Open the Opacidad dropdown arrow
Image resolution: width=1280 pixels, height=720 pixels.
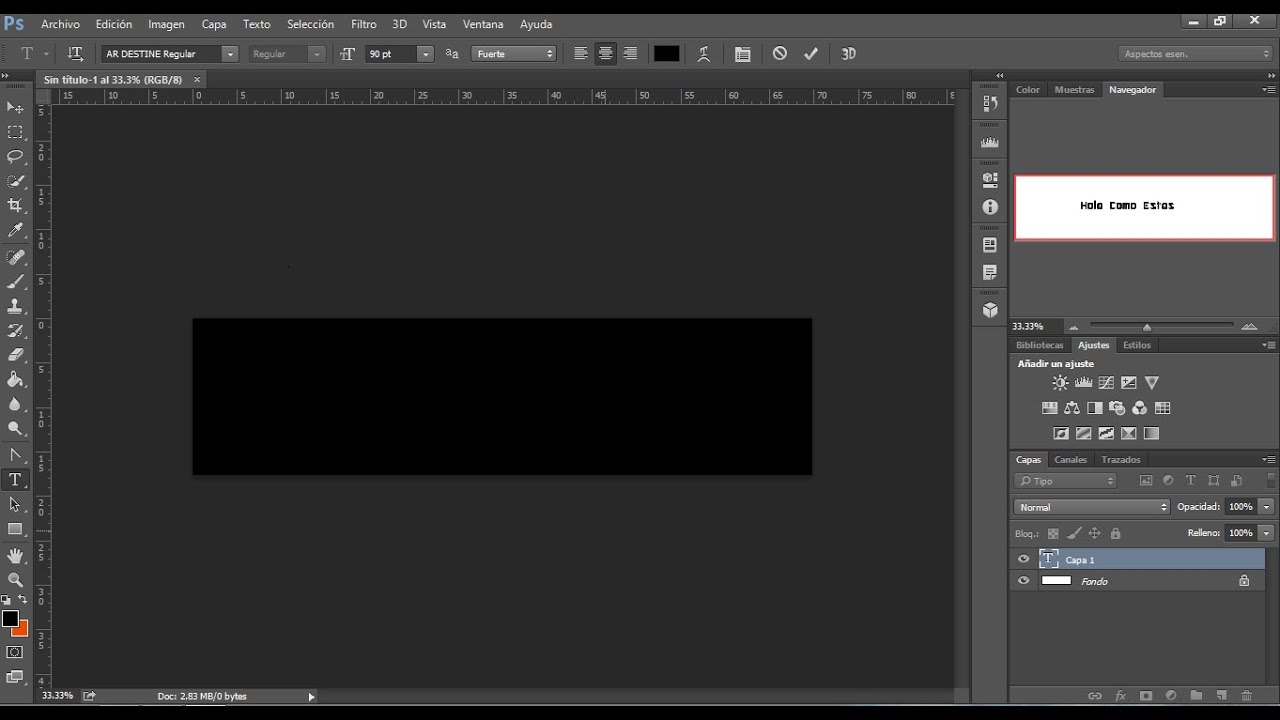pos(1266,507)
